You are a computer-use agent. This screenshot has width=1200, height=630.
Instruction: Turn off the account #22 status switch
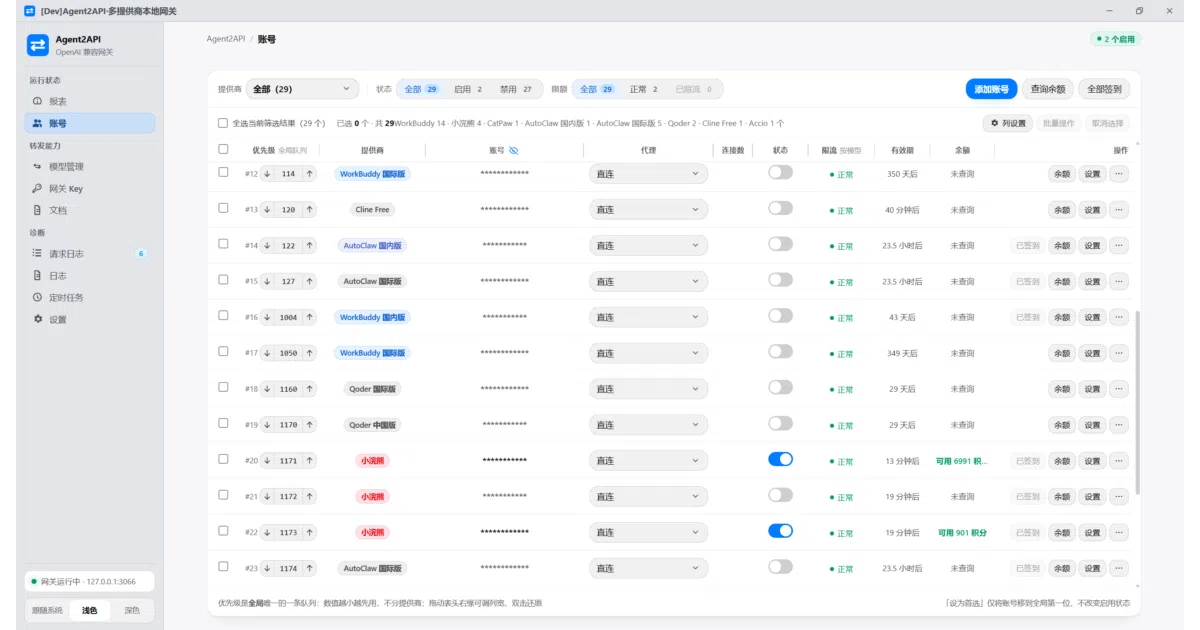pyautogui.click(x=780, y=532)
